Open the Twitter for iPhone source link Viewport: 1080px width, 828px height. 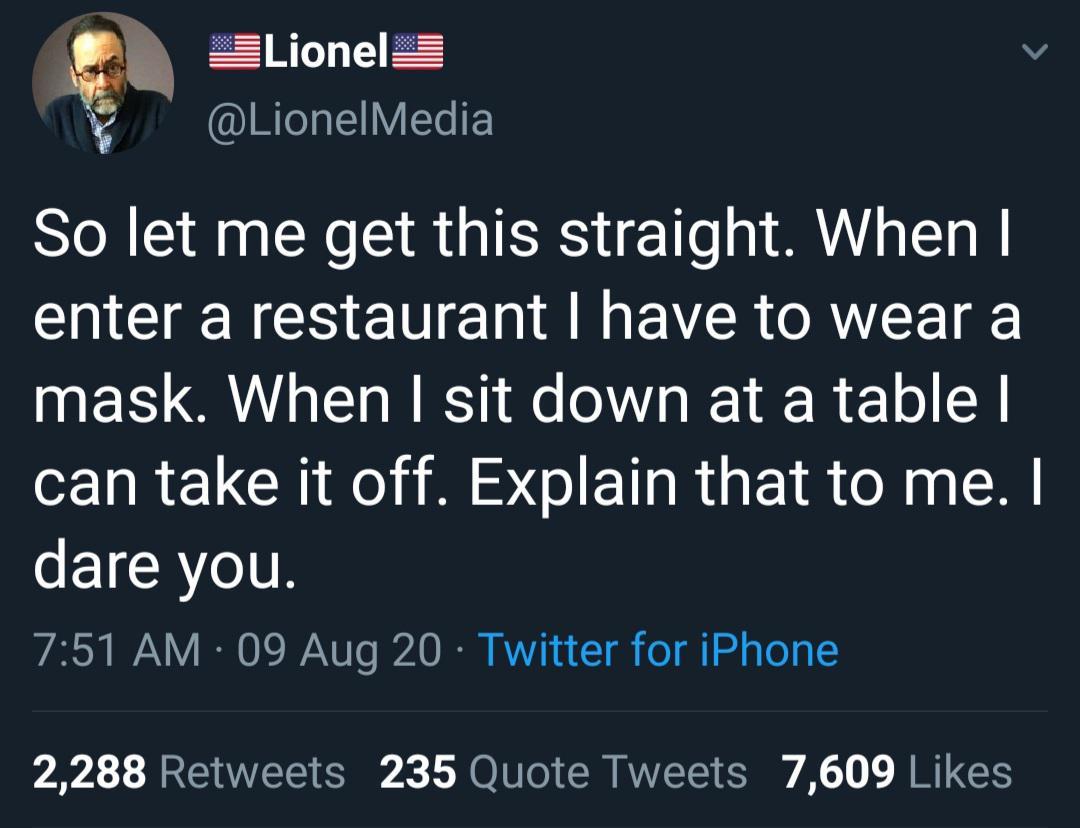658,651
